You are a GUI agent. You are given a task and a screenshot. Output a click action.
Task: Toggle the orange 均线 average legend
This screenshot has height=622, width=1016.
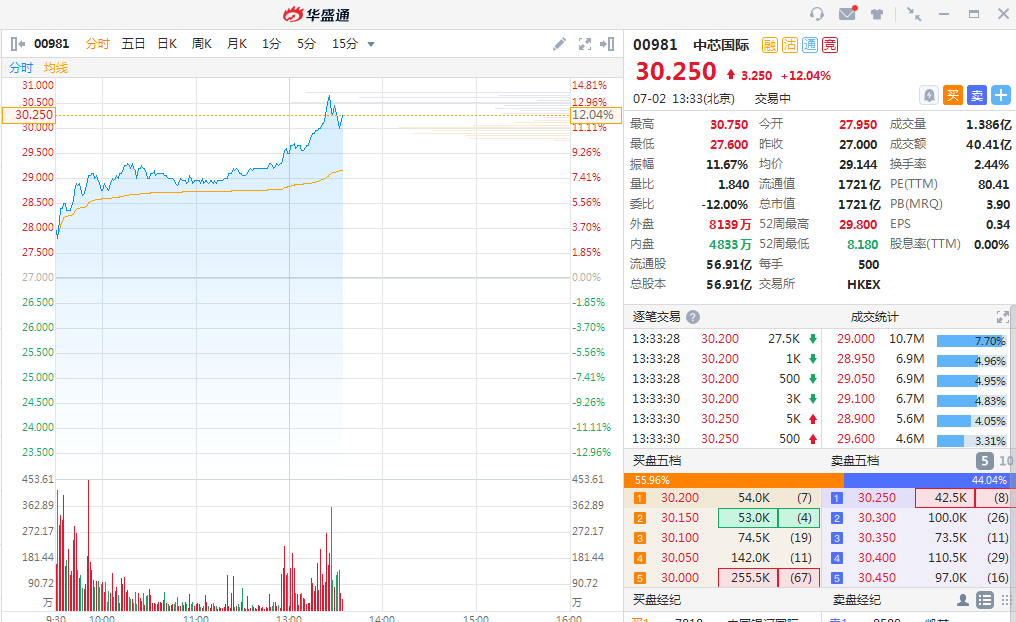pyautogui.click(x=56, y=67)
